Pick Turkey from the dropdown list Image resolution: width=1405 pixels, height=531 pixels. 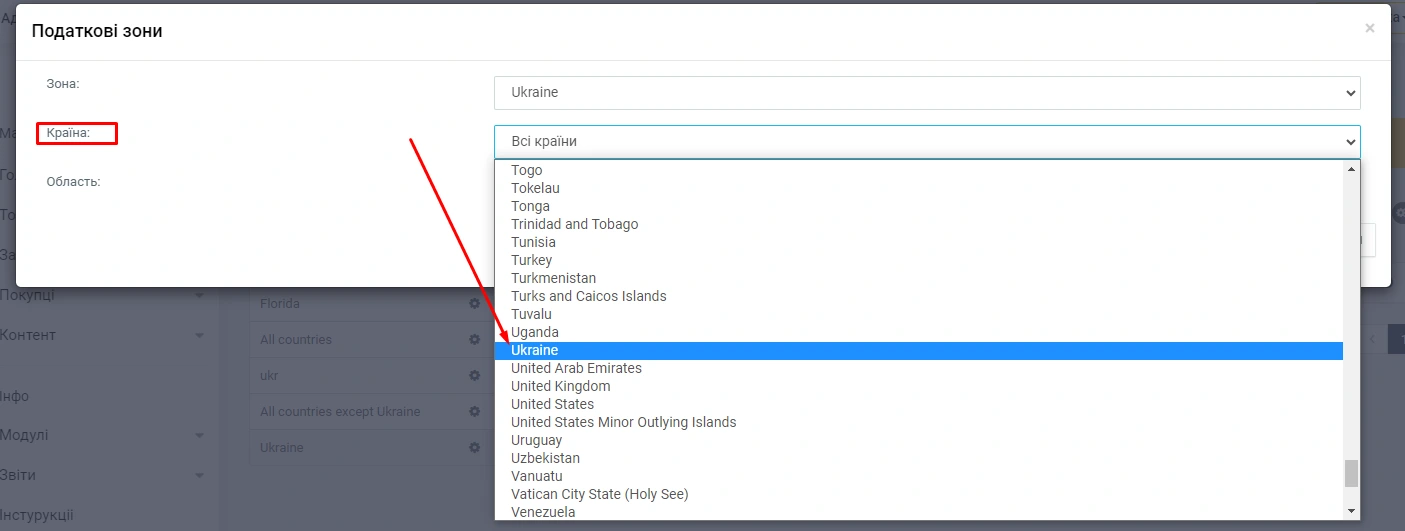(531, 260)
